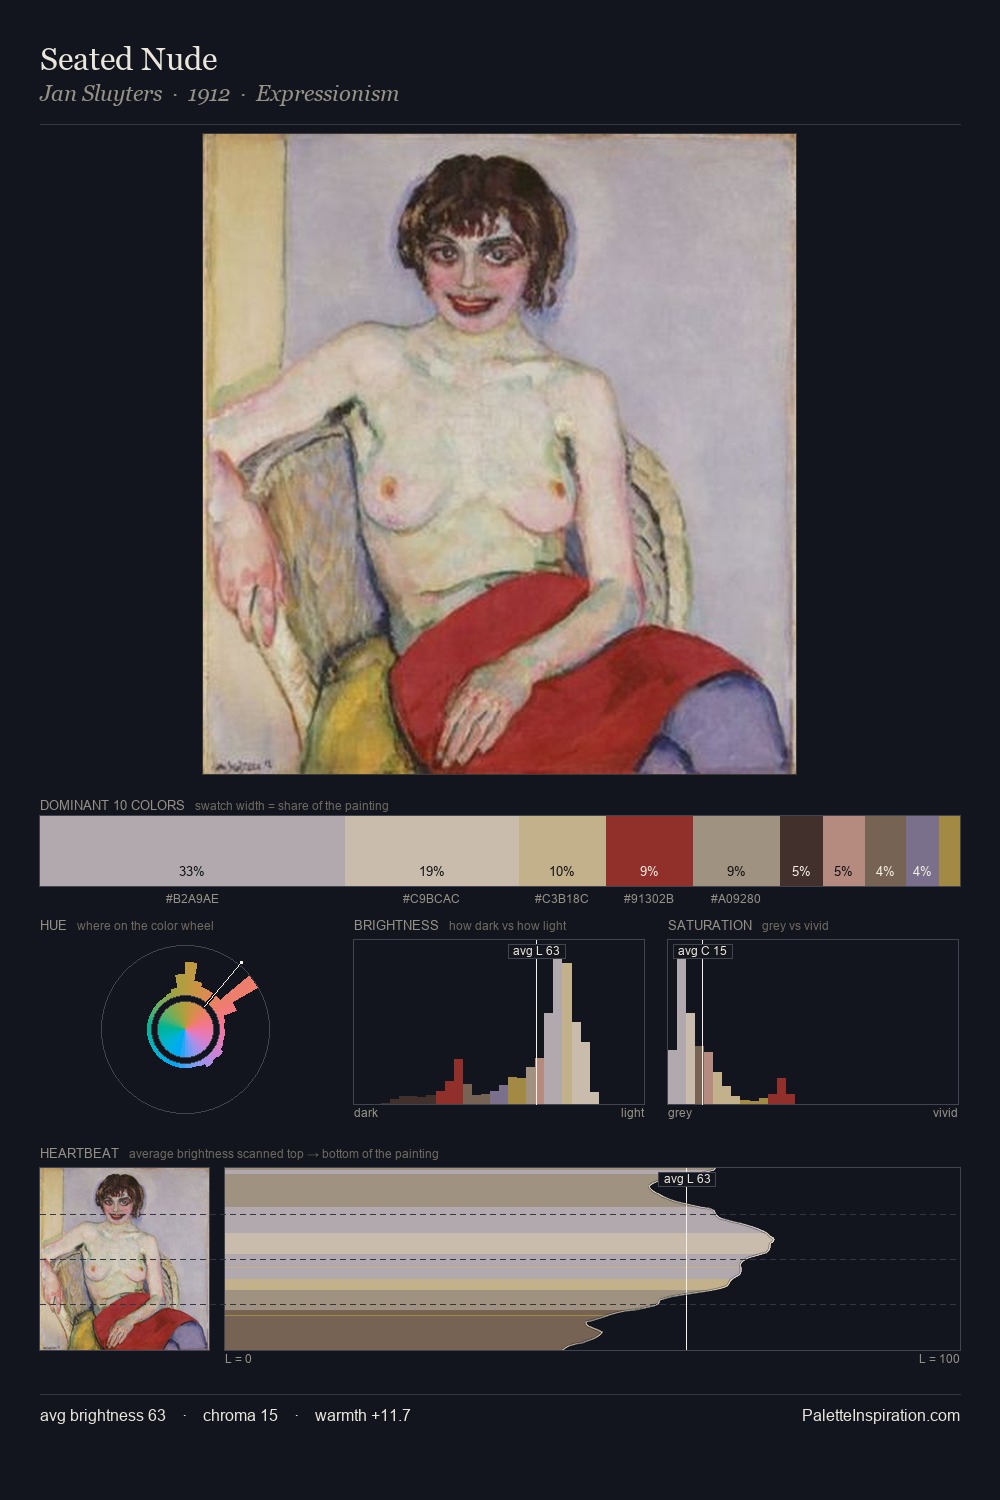Viewport: 1000px width, 1500px height.
Task: Pick the 10% tan swatch
Action: tap(562, 851)
